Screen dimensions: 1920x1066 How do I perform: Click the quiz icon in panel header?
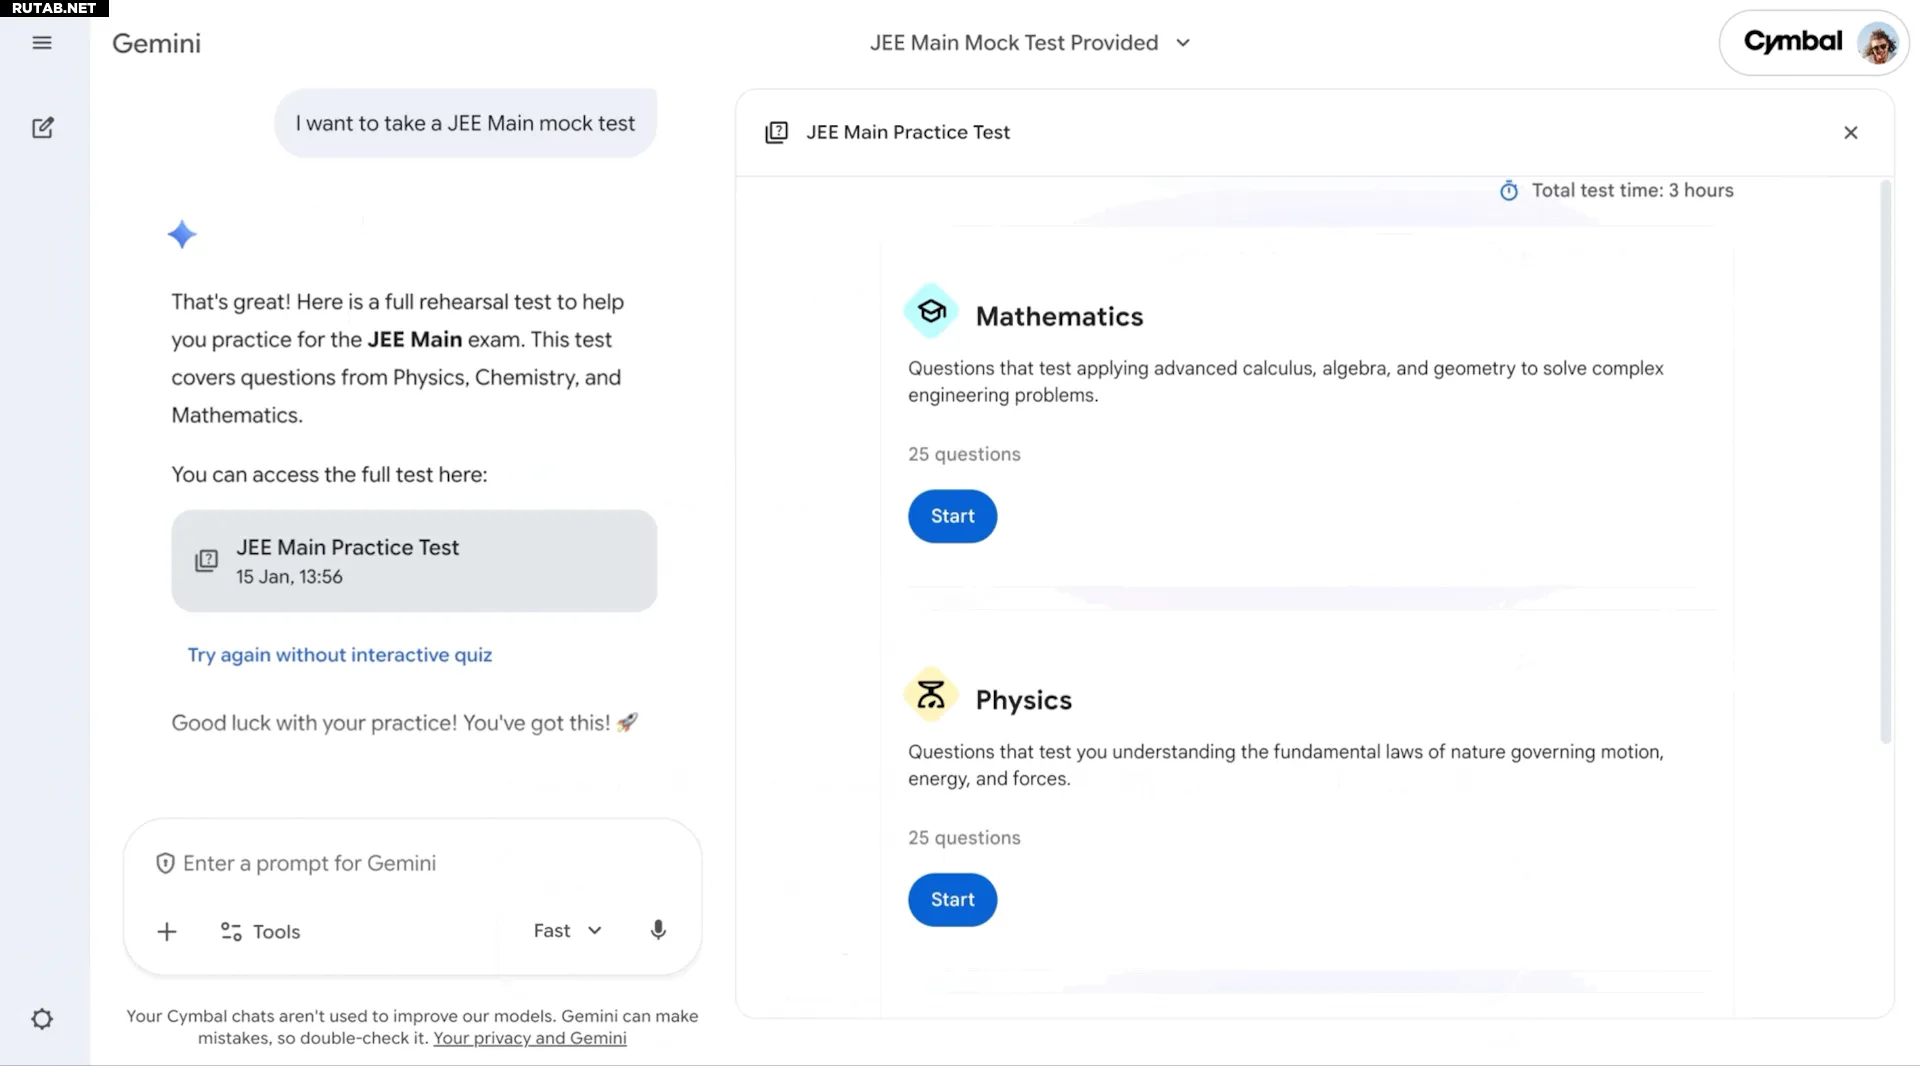point(777,133)
